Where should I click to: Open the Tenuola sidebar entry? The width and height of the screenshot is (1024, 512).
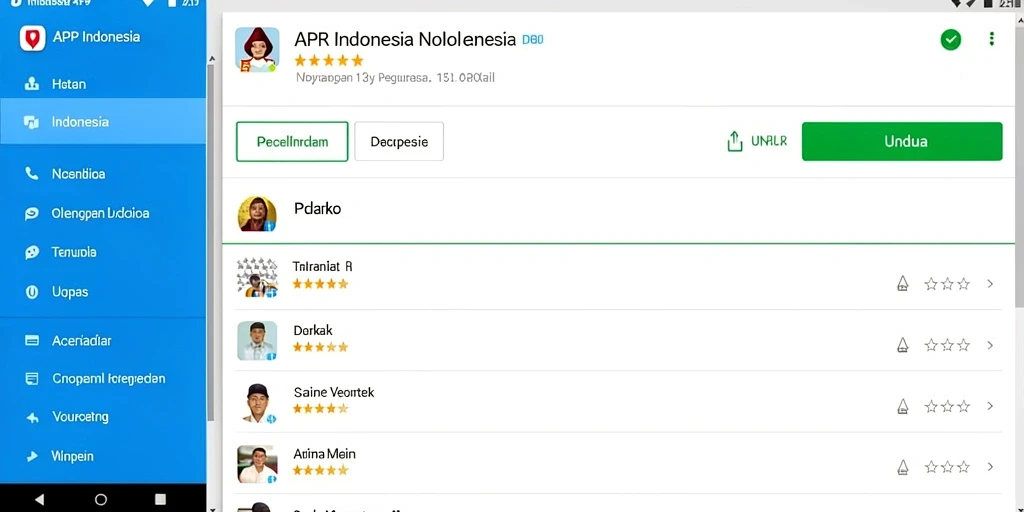(x=103, y=252)
